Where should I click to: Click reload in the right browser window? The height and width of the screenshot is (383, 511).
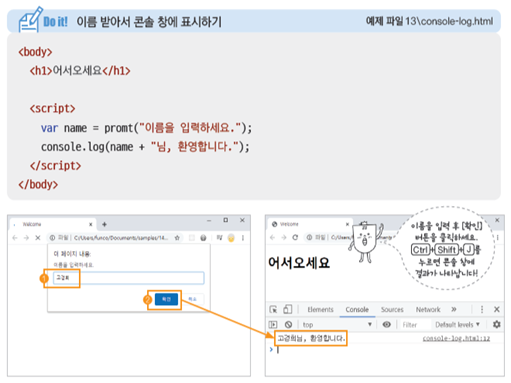point(295,237)
